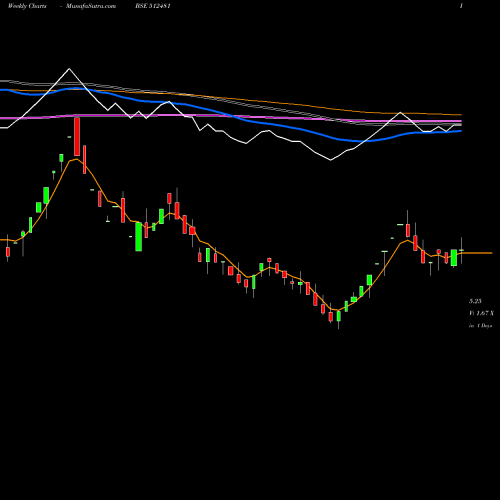Click the last green candlestick at the right end
The width and height of the screenshot is (500, 500).
tap(461, 250)
